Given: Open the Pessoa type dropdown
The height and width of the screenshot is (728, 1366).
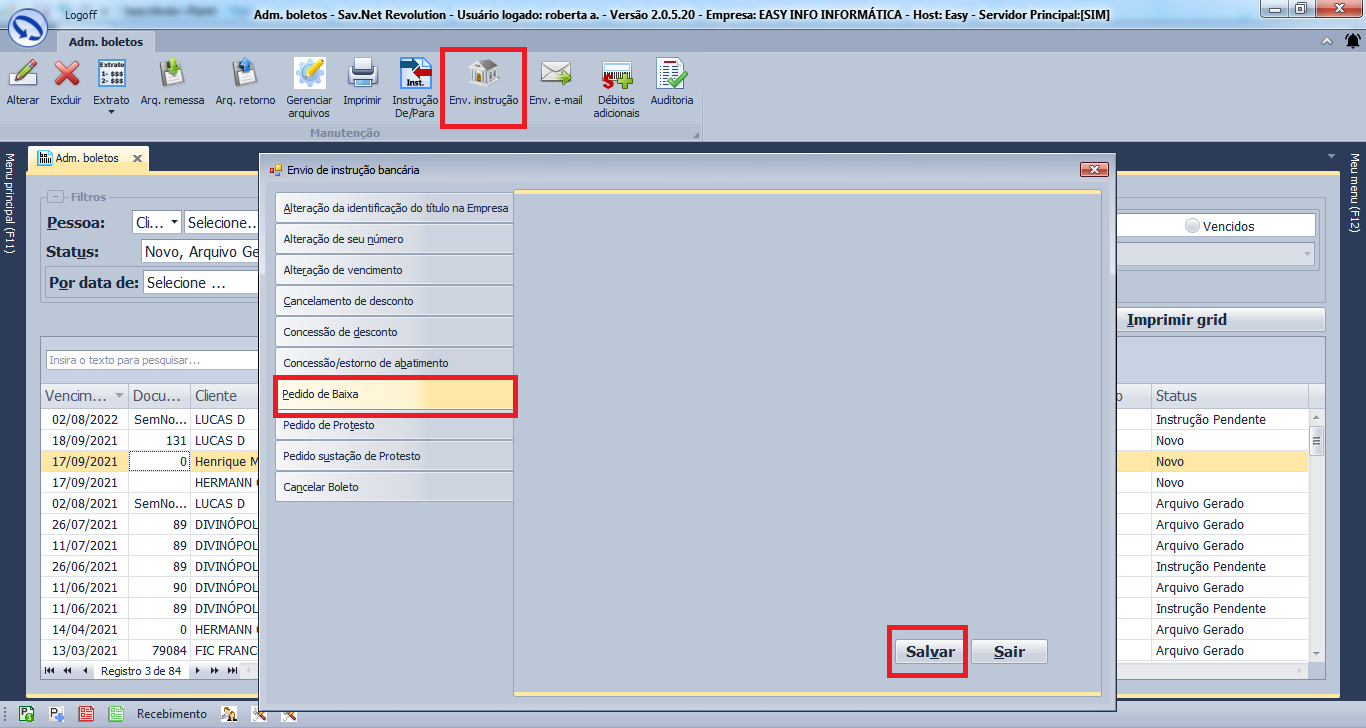Looking at the screenshot, I should click(175, 222).
